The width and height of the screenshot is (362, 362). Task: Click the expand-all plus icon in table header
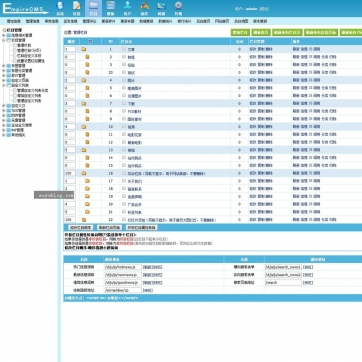click(90, 42)
